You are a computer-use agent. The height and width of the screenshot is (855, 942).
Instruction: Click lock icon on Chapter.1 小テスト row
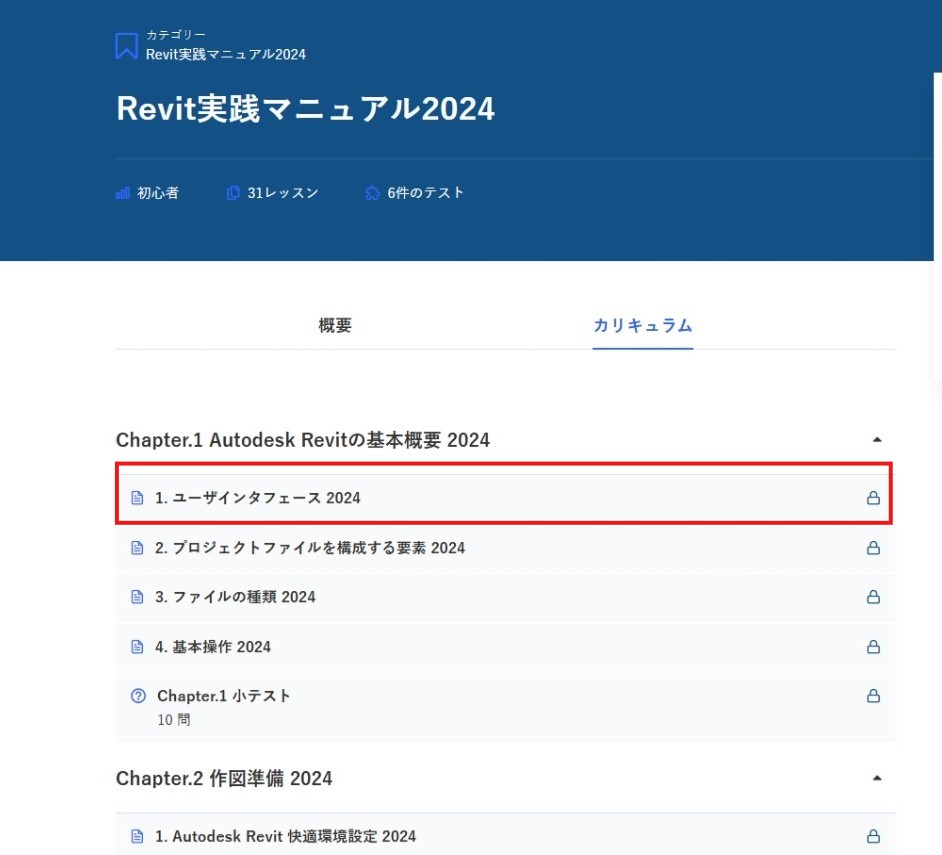[x=874, y=696]
